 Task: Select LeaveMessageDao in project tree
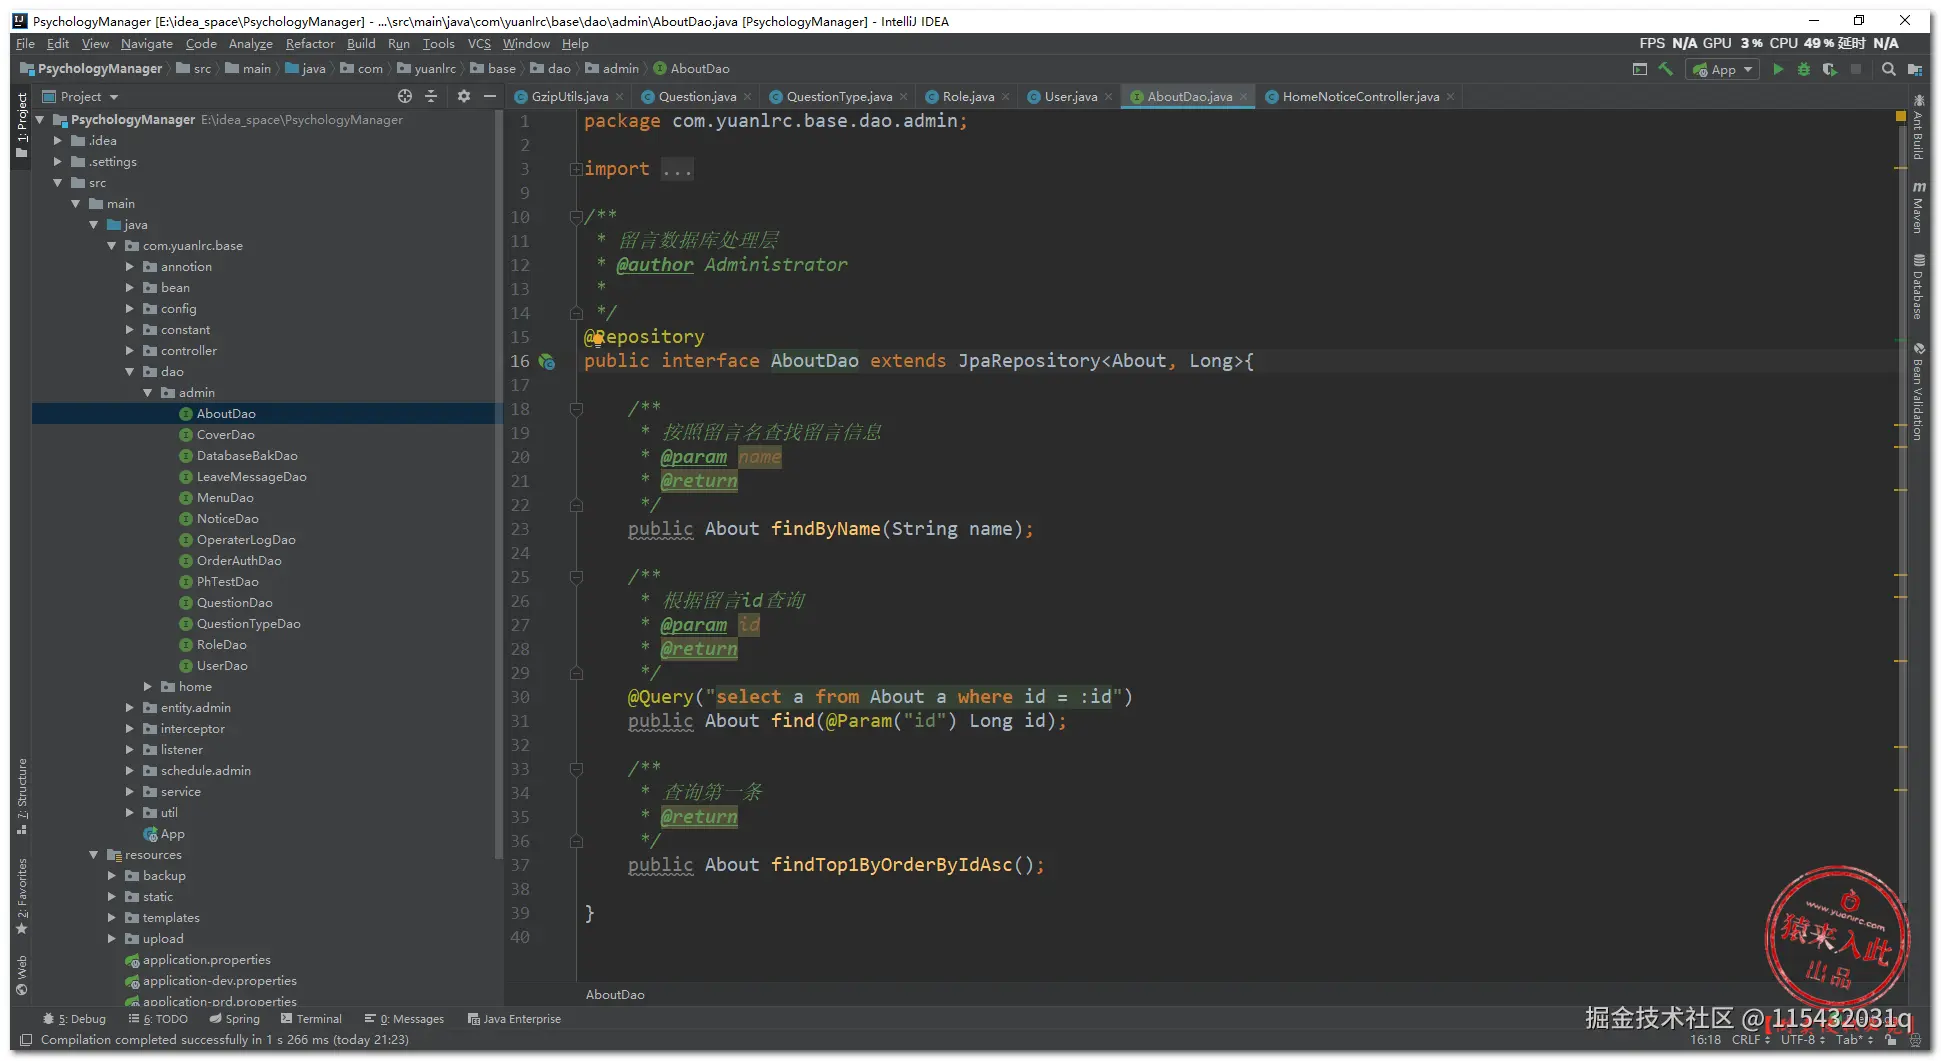(x=251, y=477)
